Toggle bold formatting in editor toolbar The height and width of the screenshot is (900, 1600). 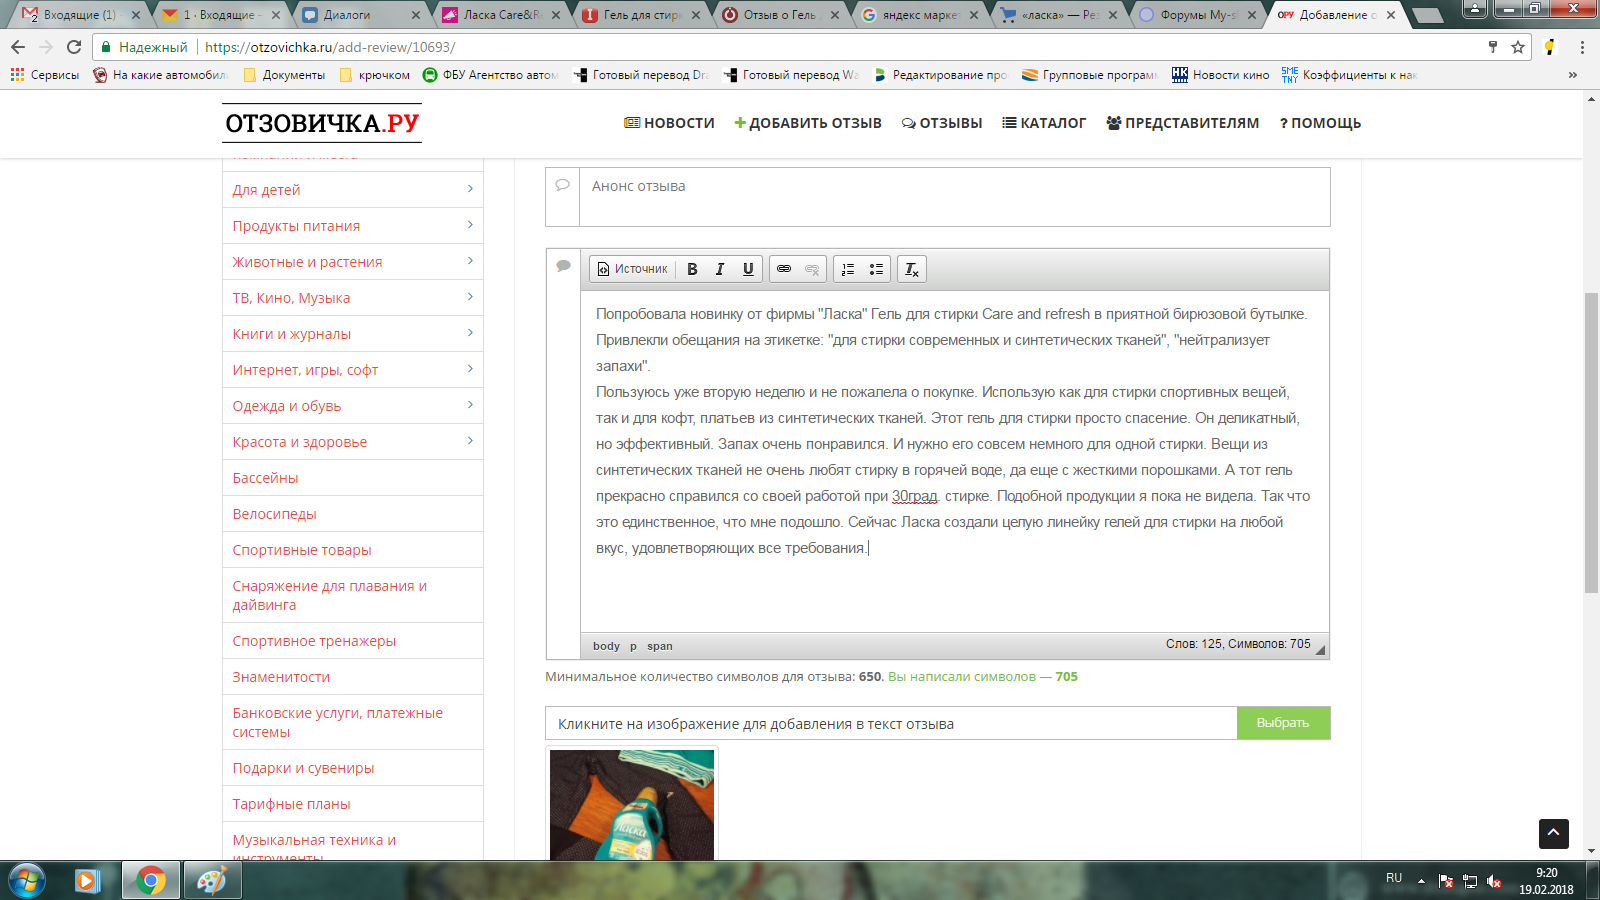click(692, 269)
